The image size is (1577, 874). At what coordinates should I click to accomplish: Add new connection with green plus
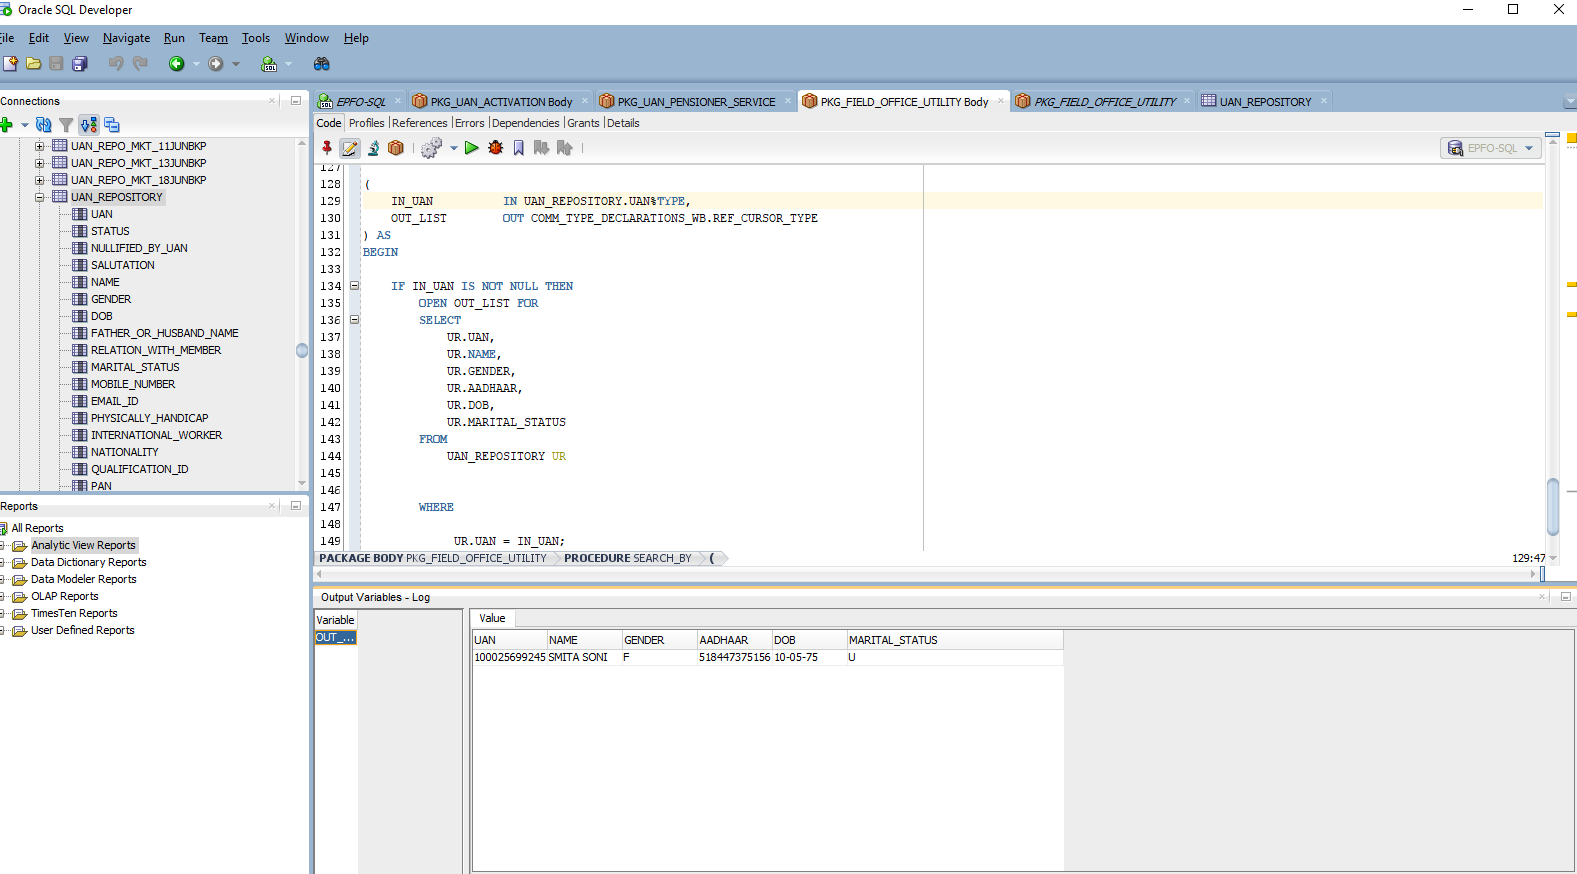coord(7,125)
